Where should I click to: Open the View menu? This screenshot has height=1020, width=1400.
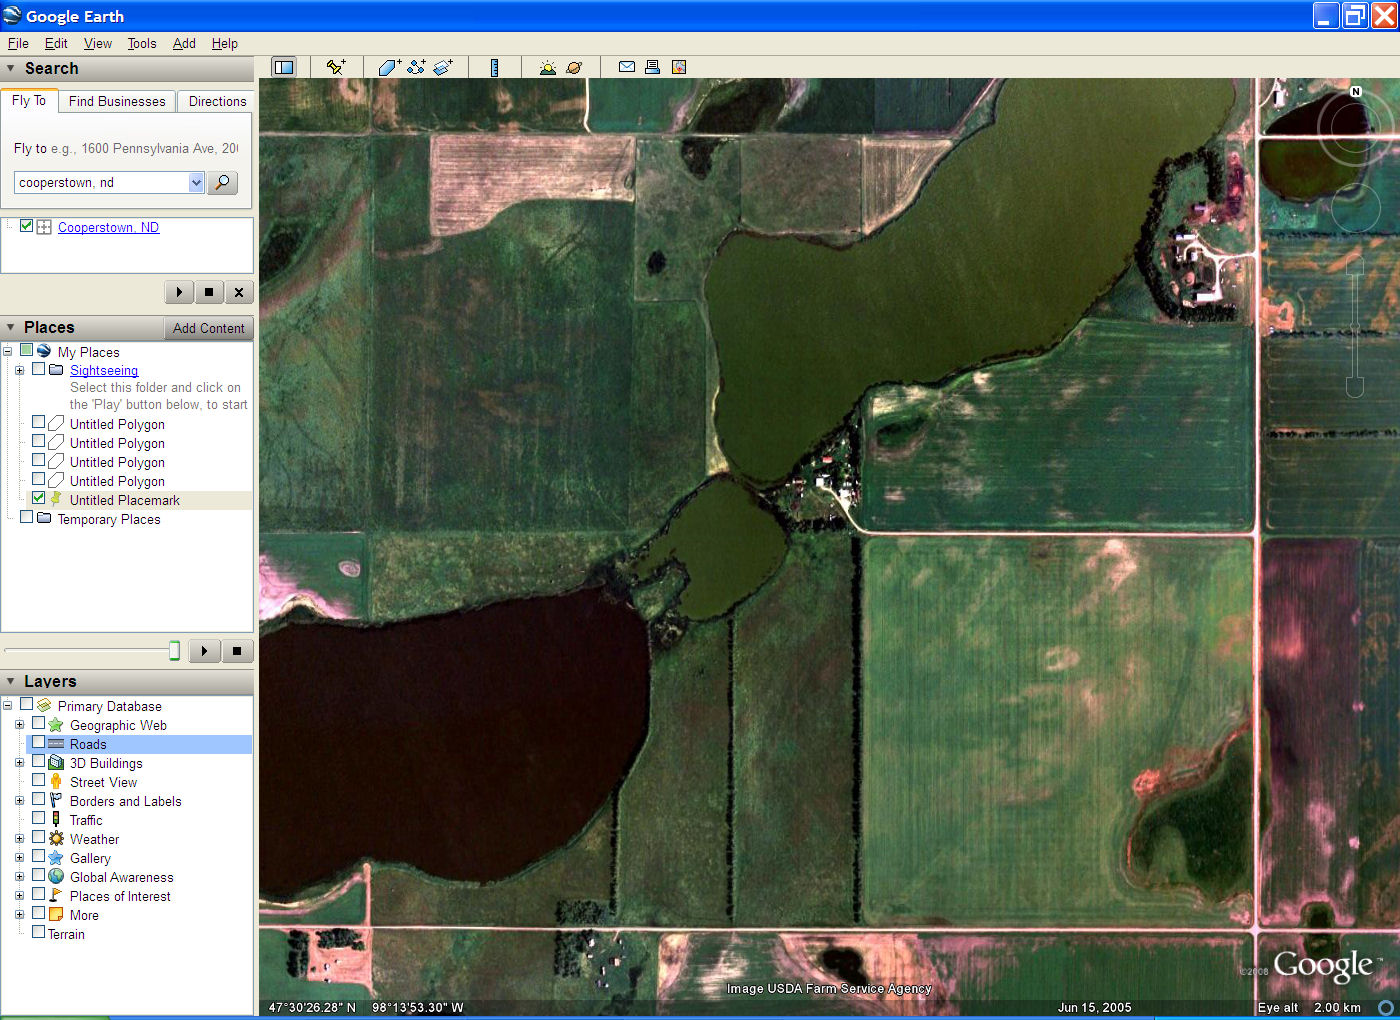98,43
